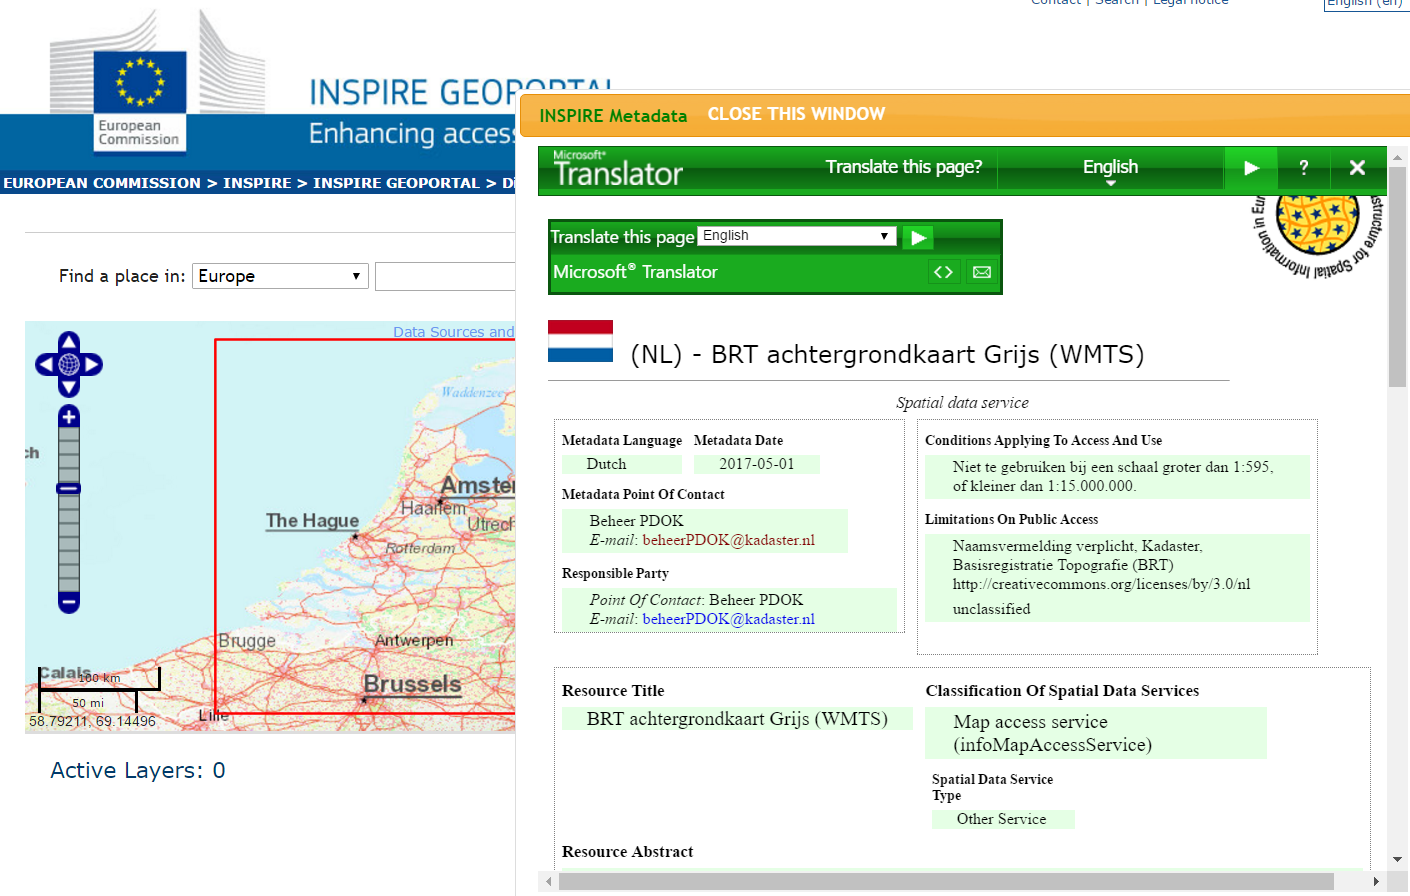Open the 'Translate this page' English select box
The height and width of the screenshot is (896, 1410).
tap(796, 236)
